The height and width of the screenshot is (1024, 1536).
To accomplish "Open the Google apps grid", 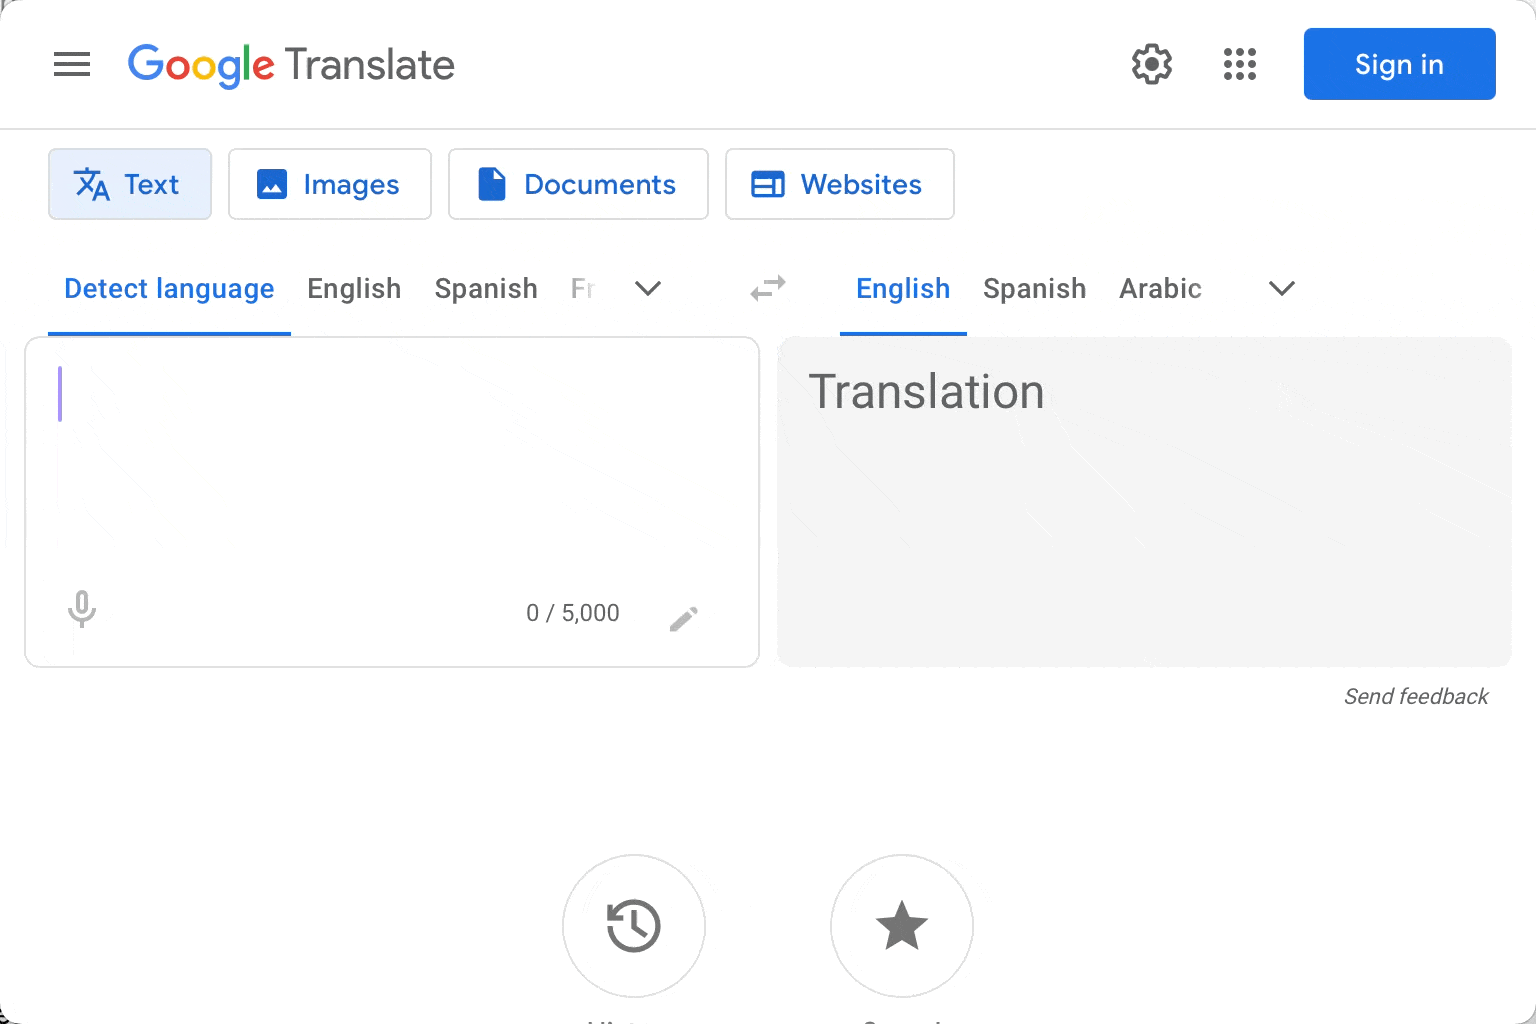I will (1239, 65).
